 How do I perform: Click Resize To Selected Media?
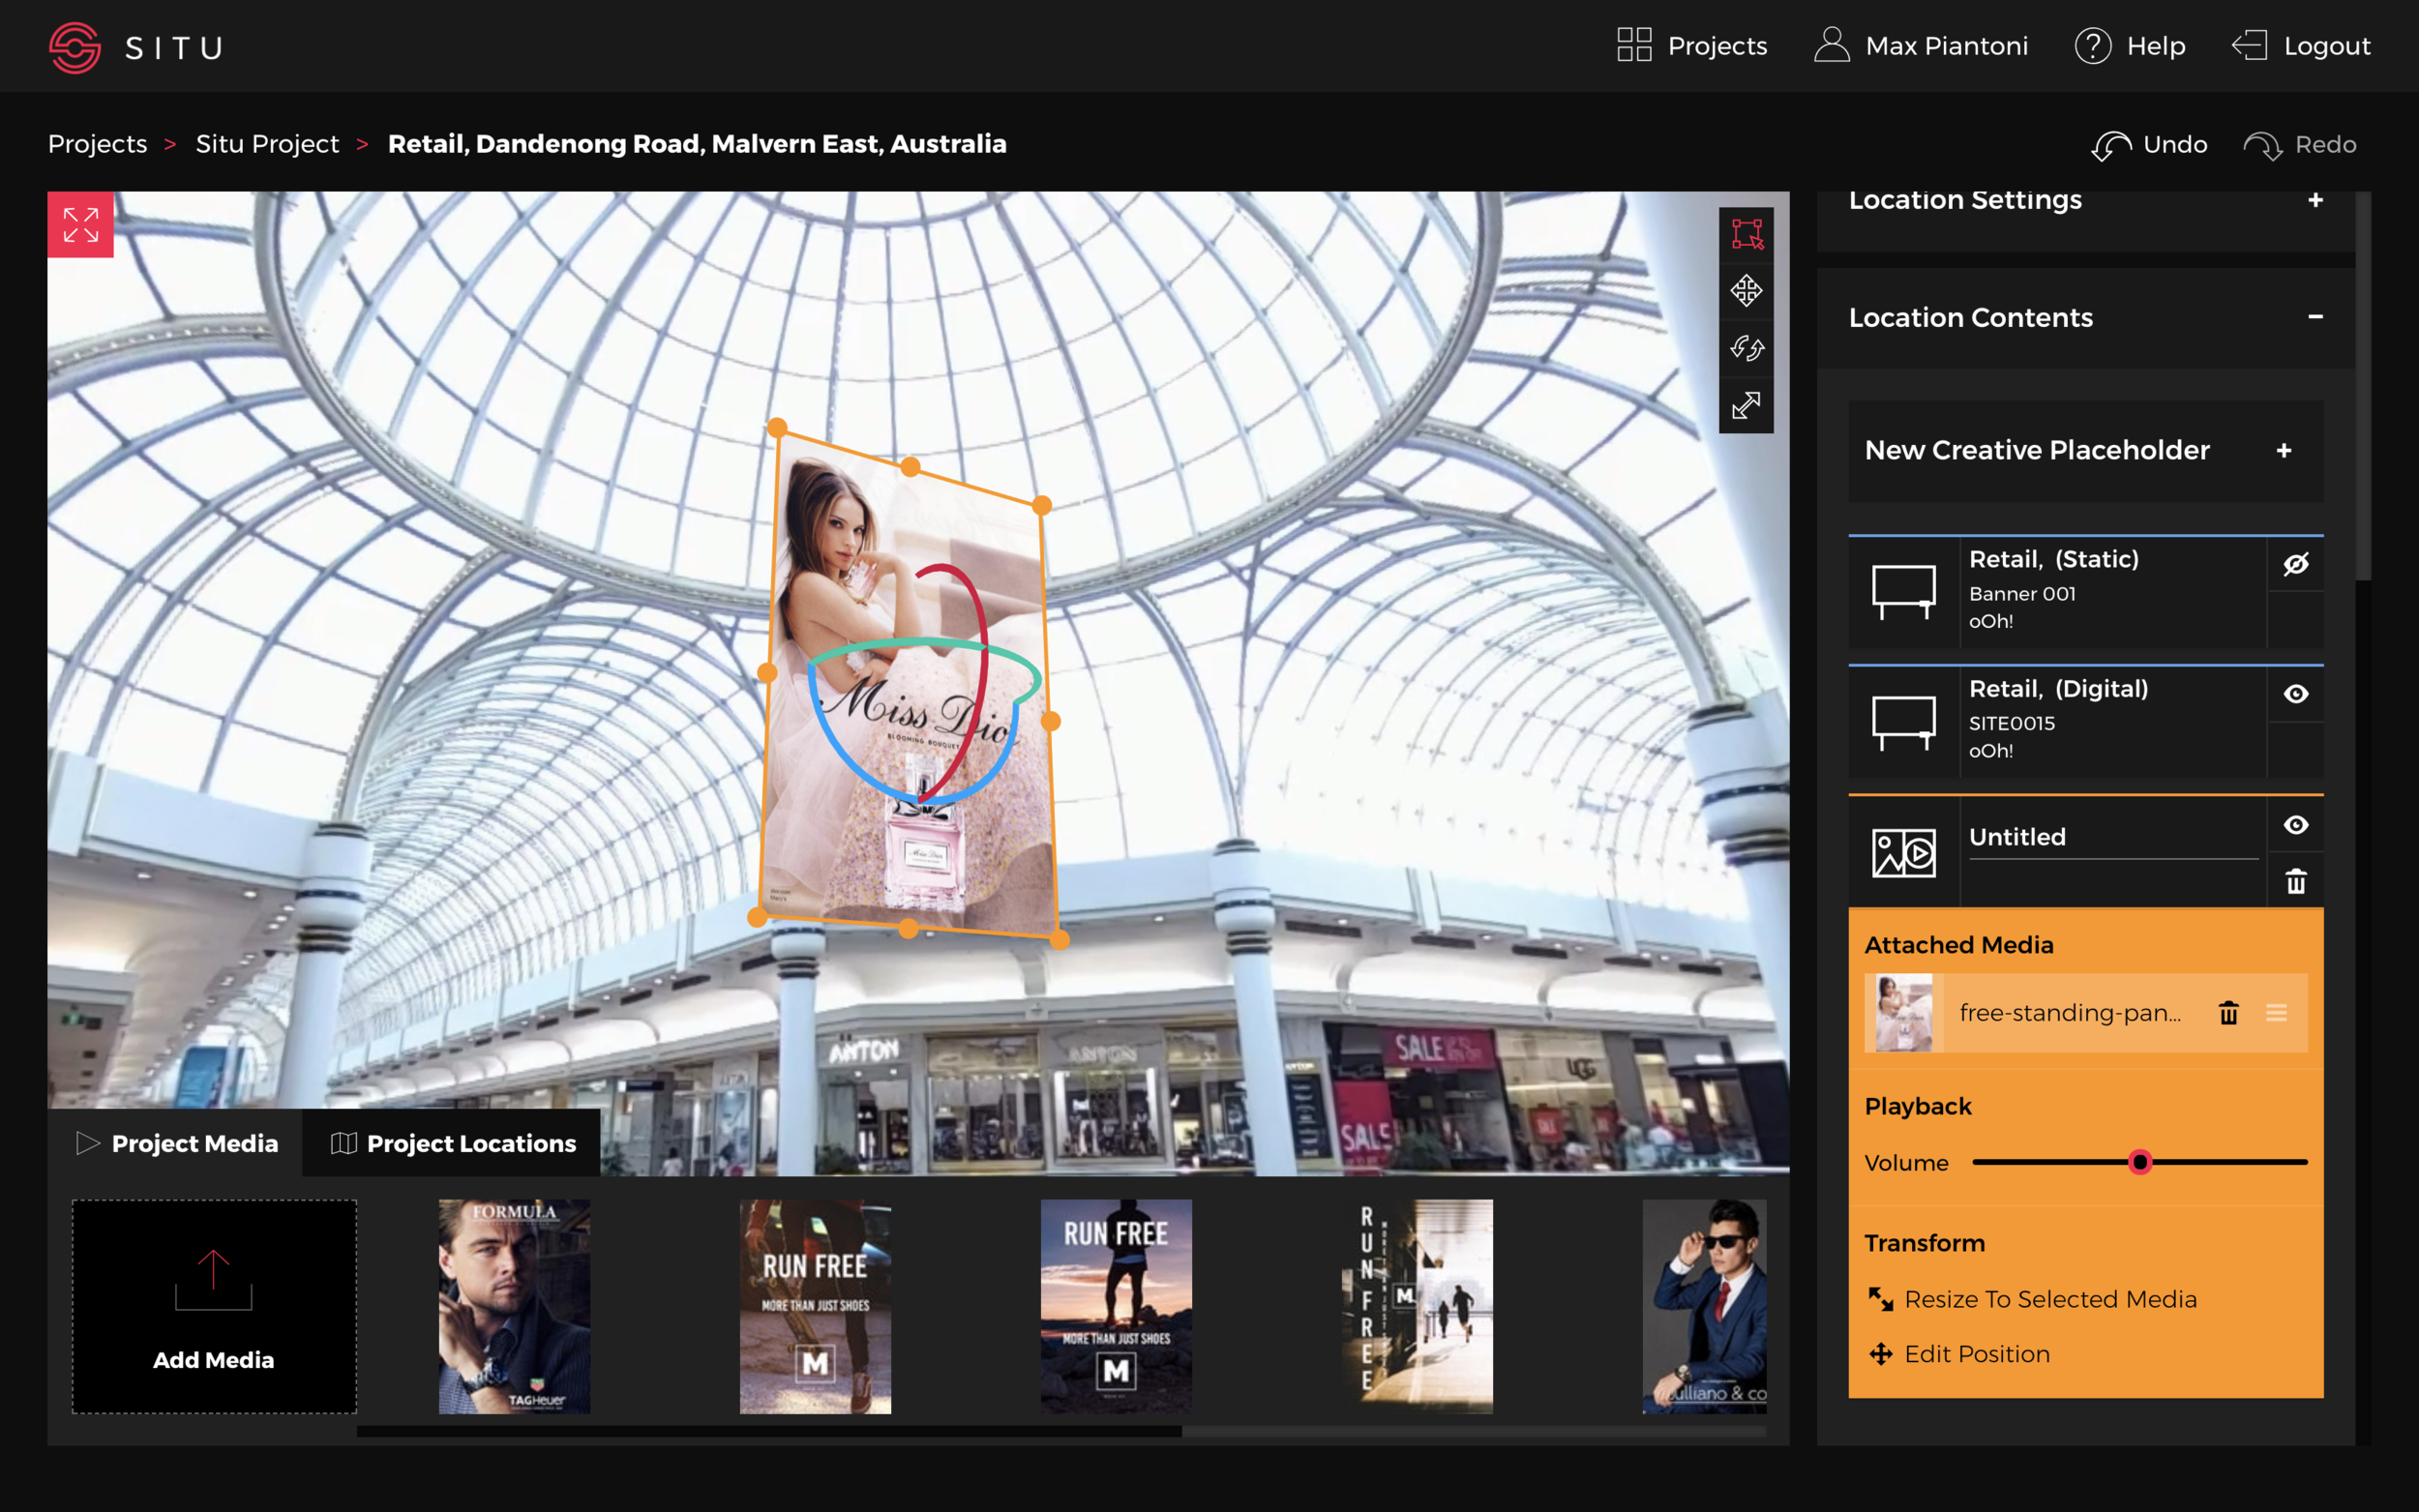click(x=2033, y=1299)
